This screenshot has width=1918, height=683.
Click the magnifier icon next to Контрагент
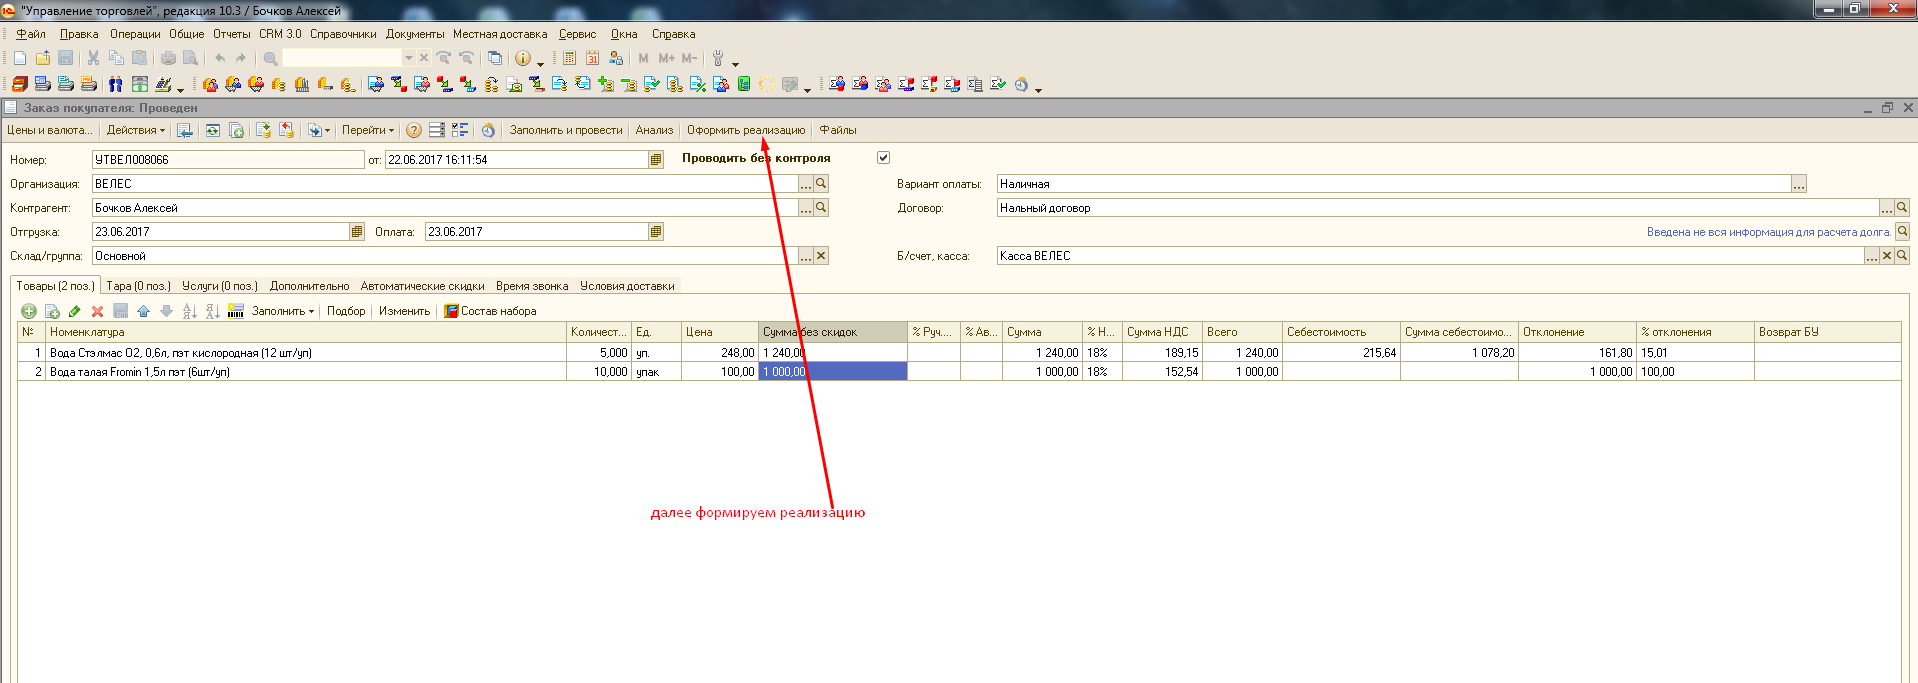tap(821, 208)
